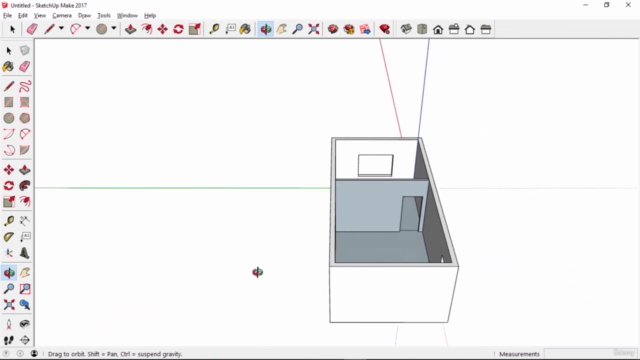Image resolution: width=640 pixels, height=360 pixels.
Task: Open the Tools menu
Action: [104, 16]
